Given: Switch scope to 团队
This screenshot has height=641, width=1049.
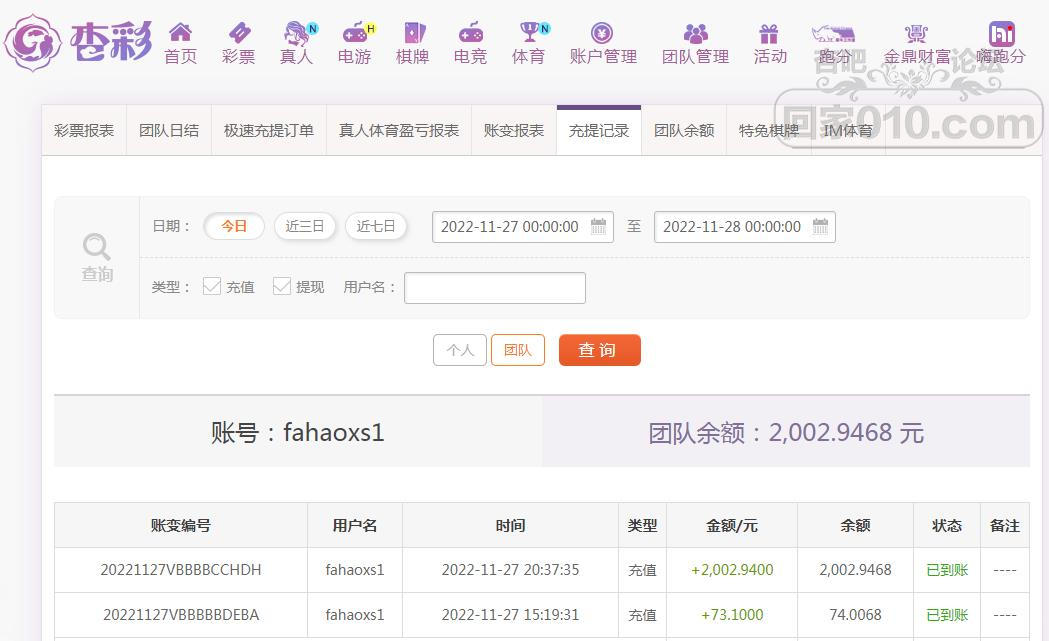Looking at the screenshot, I should coord(518,350).
